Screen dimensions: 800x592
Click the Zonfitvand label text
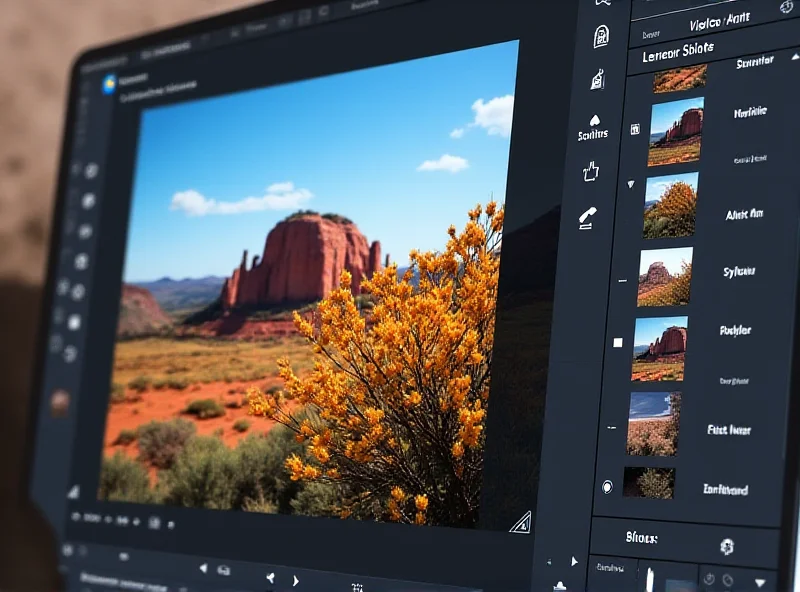point(726,489)
